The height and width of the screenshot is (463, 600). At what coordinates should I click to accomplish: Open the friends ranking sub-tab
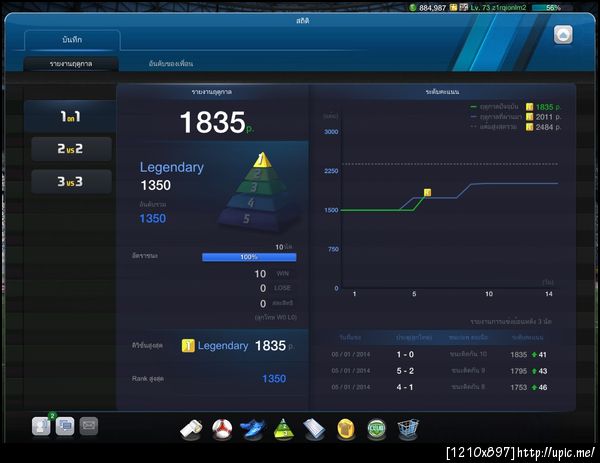point(171,64)
